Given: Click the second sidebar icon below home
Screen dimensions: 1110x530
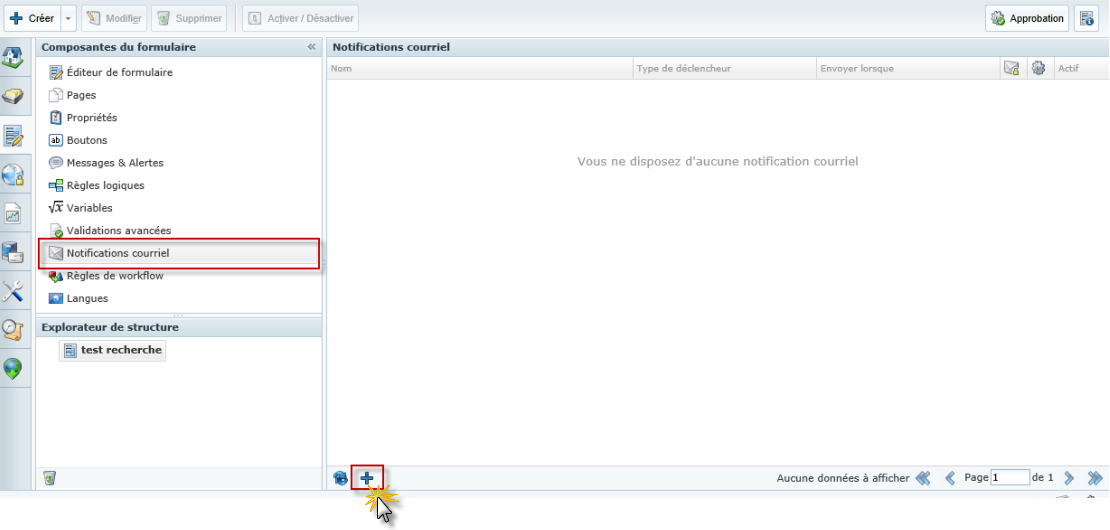Looking at the screenshot, I should [x=13, y=96].
